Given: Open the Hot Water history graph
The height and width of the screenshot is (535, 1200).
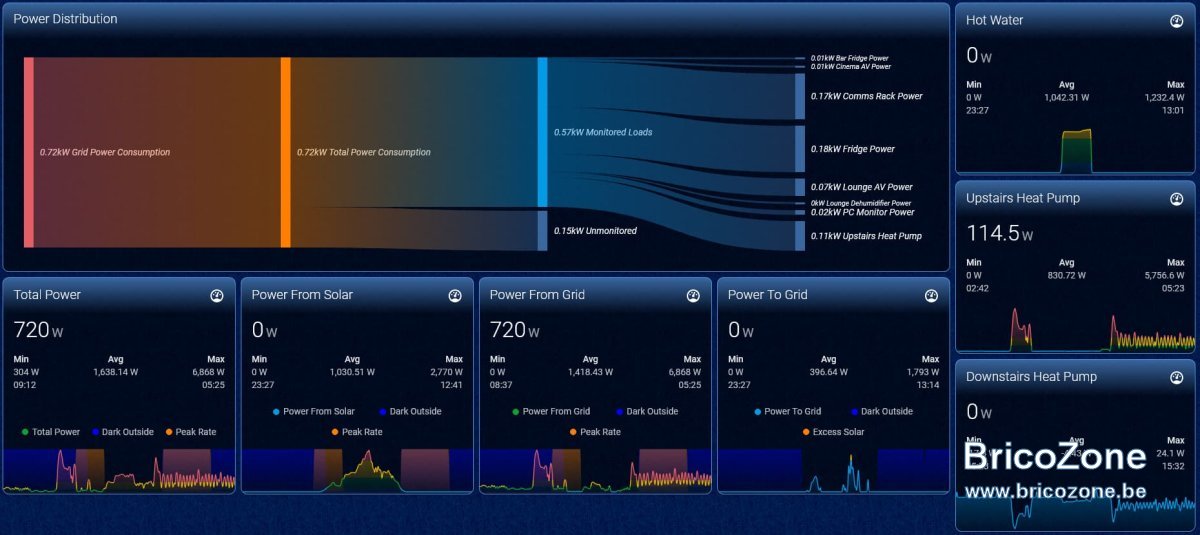Looking at the screenshot, I should (x=1075, y=151).
